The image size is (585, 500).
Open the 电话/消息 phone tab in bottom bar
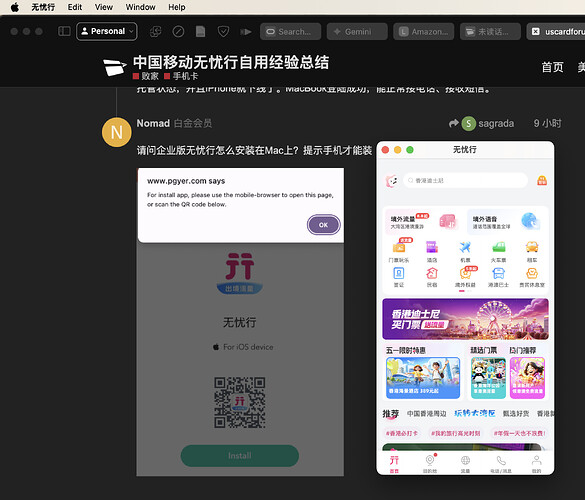pos(501,464)
